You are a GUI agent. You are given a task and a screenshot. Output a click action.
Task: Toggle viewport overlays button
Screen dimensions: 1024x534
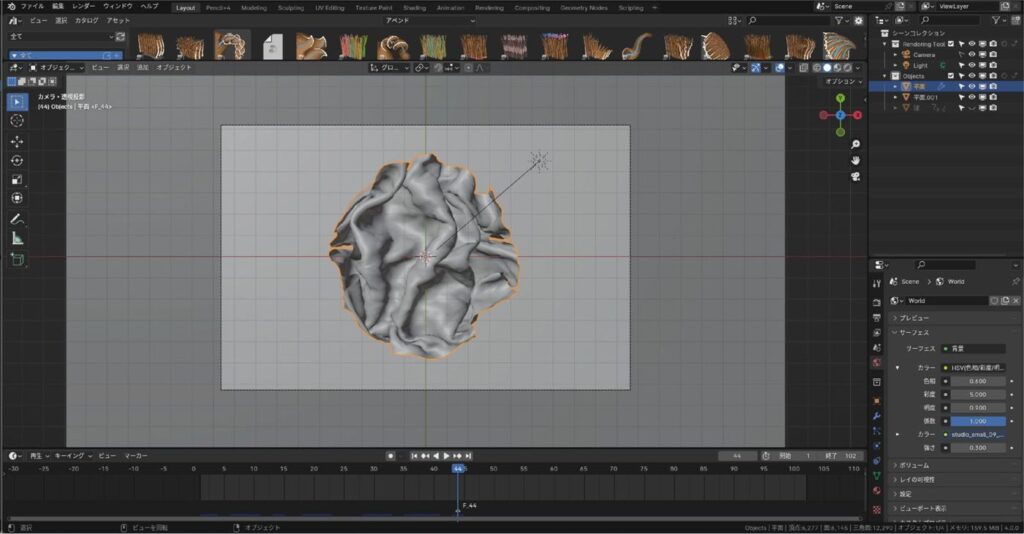pos(779,67)
